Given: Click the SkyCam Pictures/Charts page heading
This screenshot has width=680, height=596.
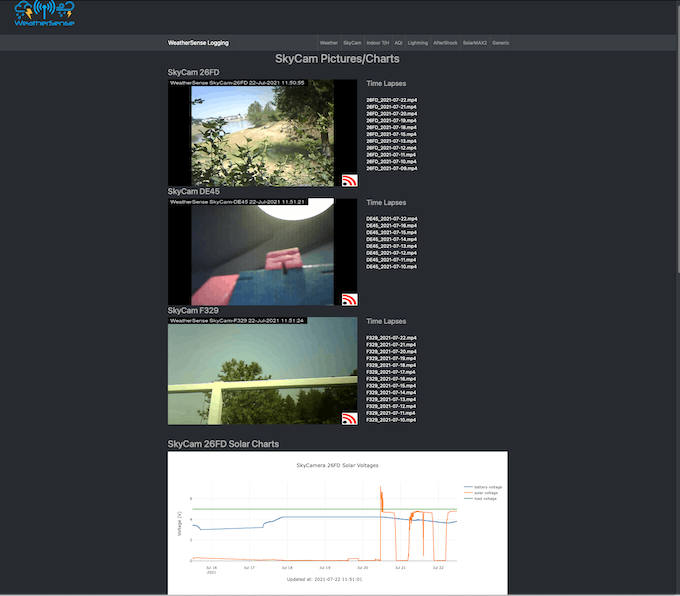Looking at the screenshot, I should pos(337,59).
